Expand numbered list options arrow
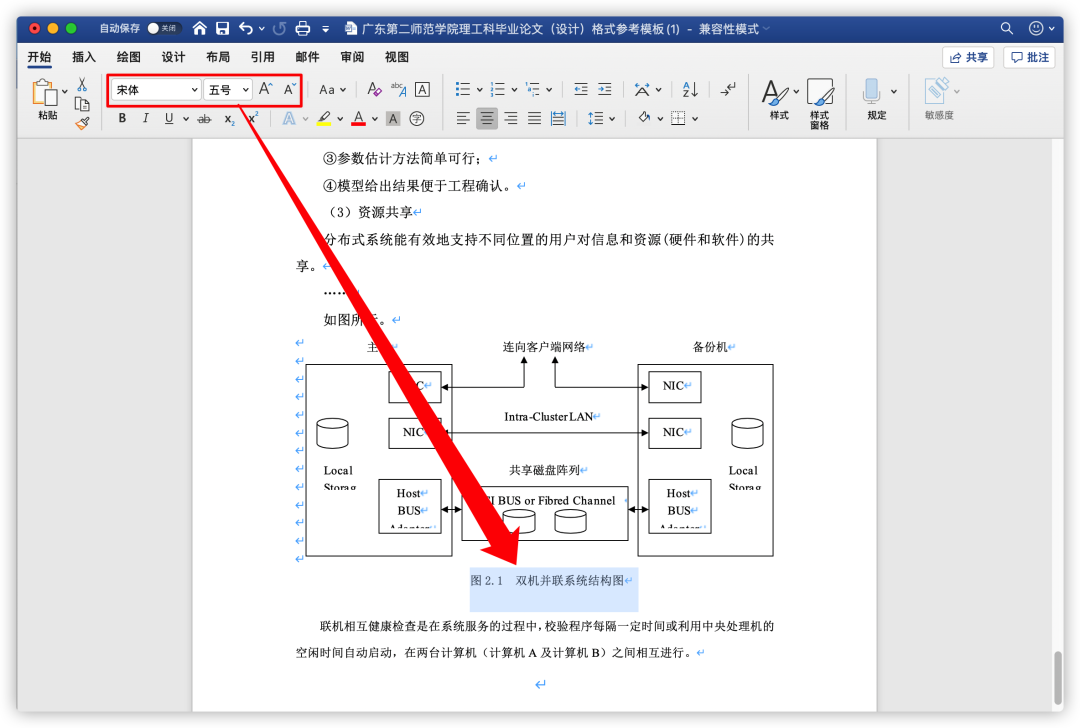This screenshot has height=728, width=1080. (x=514, y=90)
